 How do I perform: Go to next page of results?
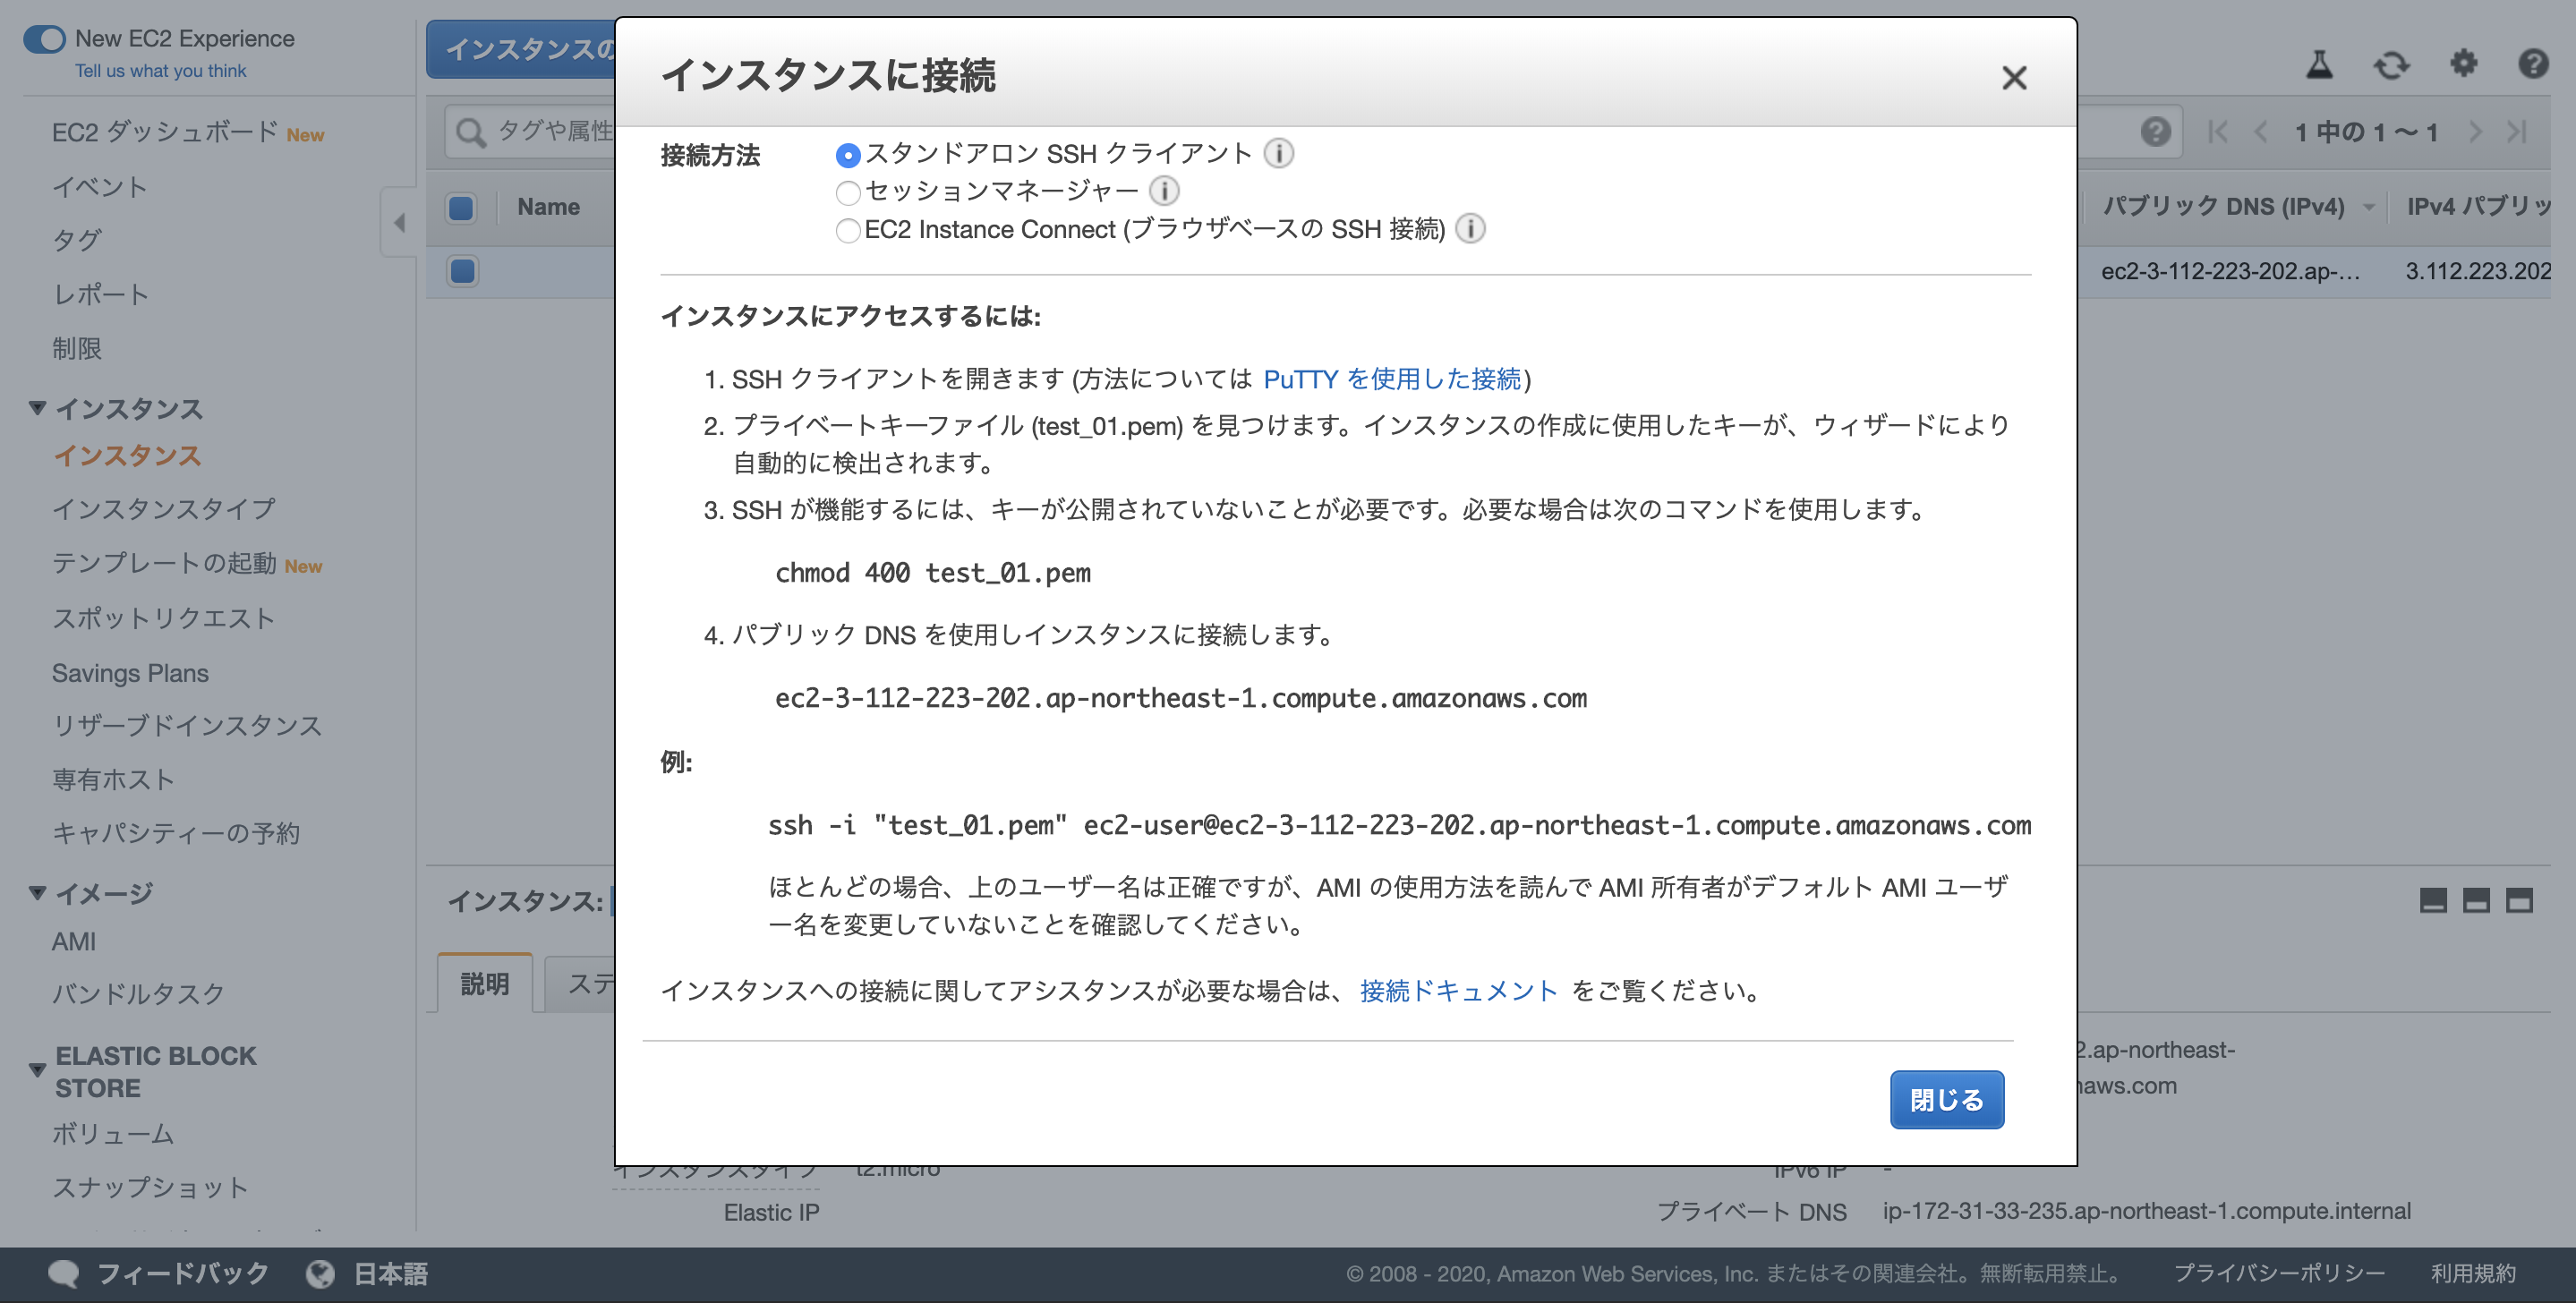pyautogui.click(x=2474, y=131)
